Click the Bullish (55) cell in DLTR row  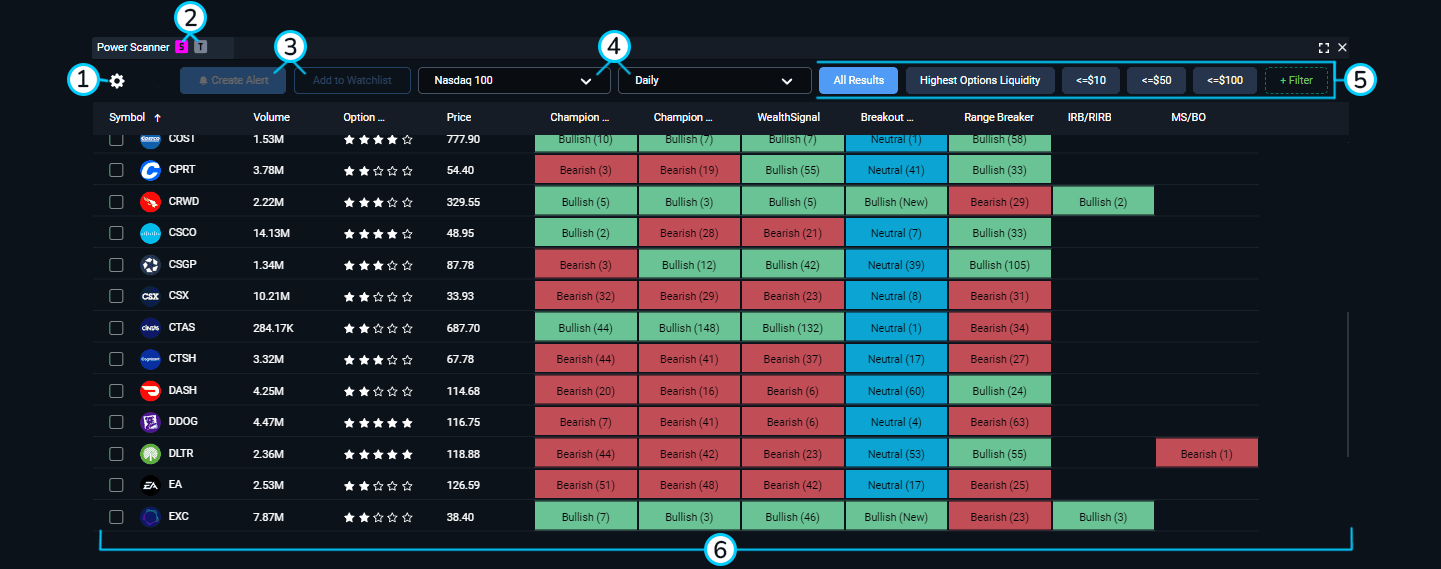coord(999,454)
